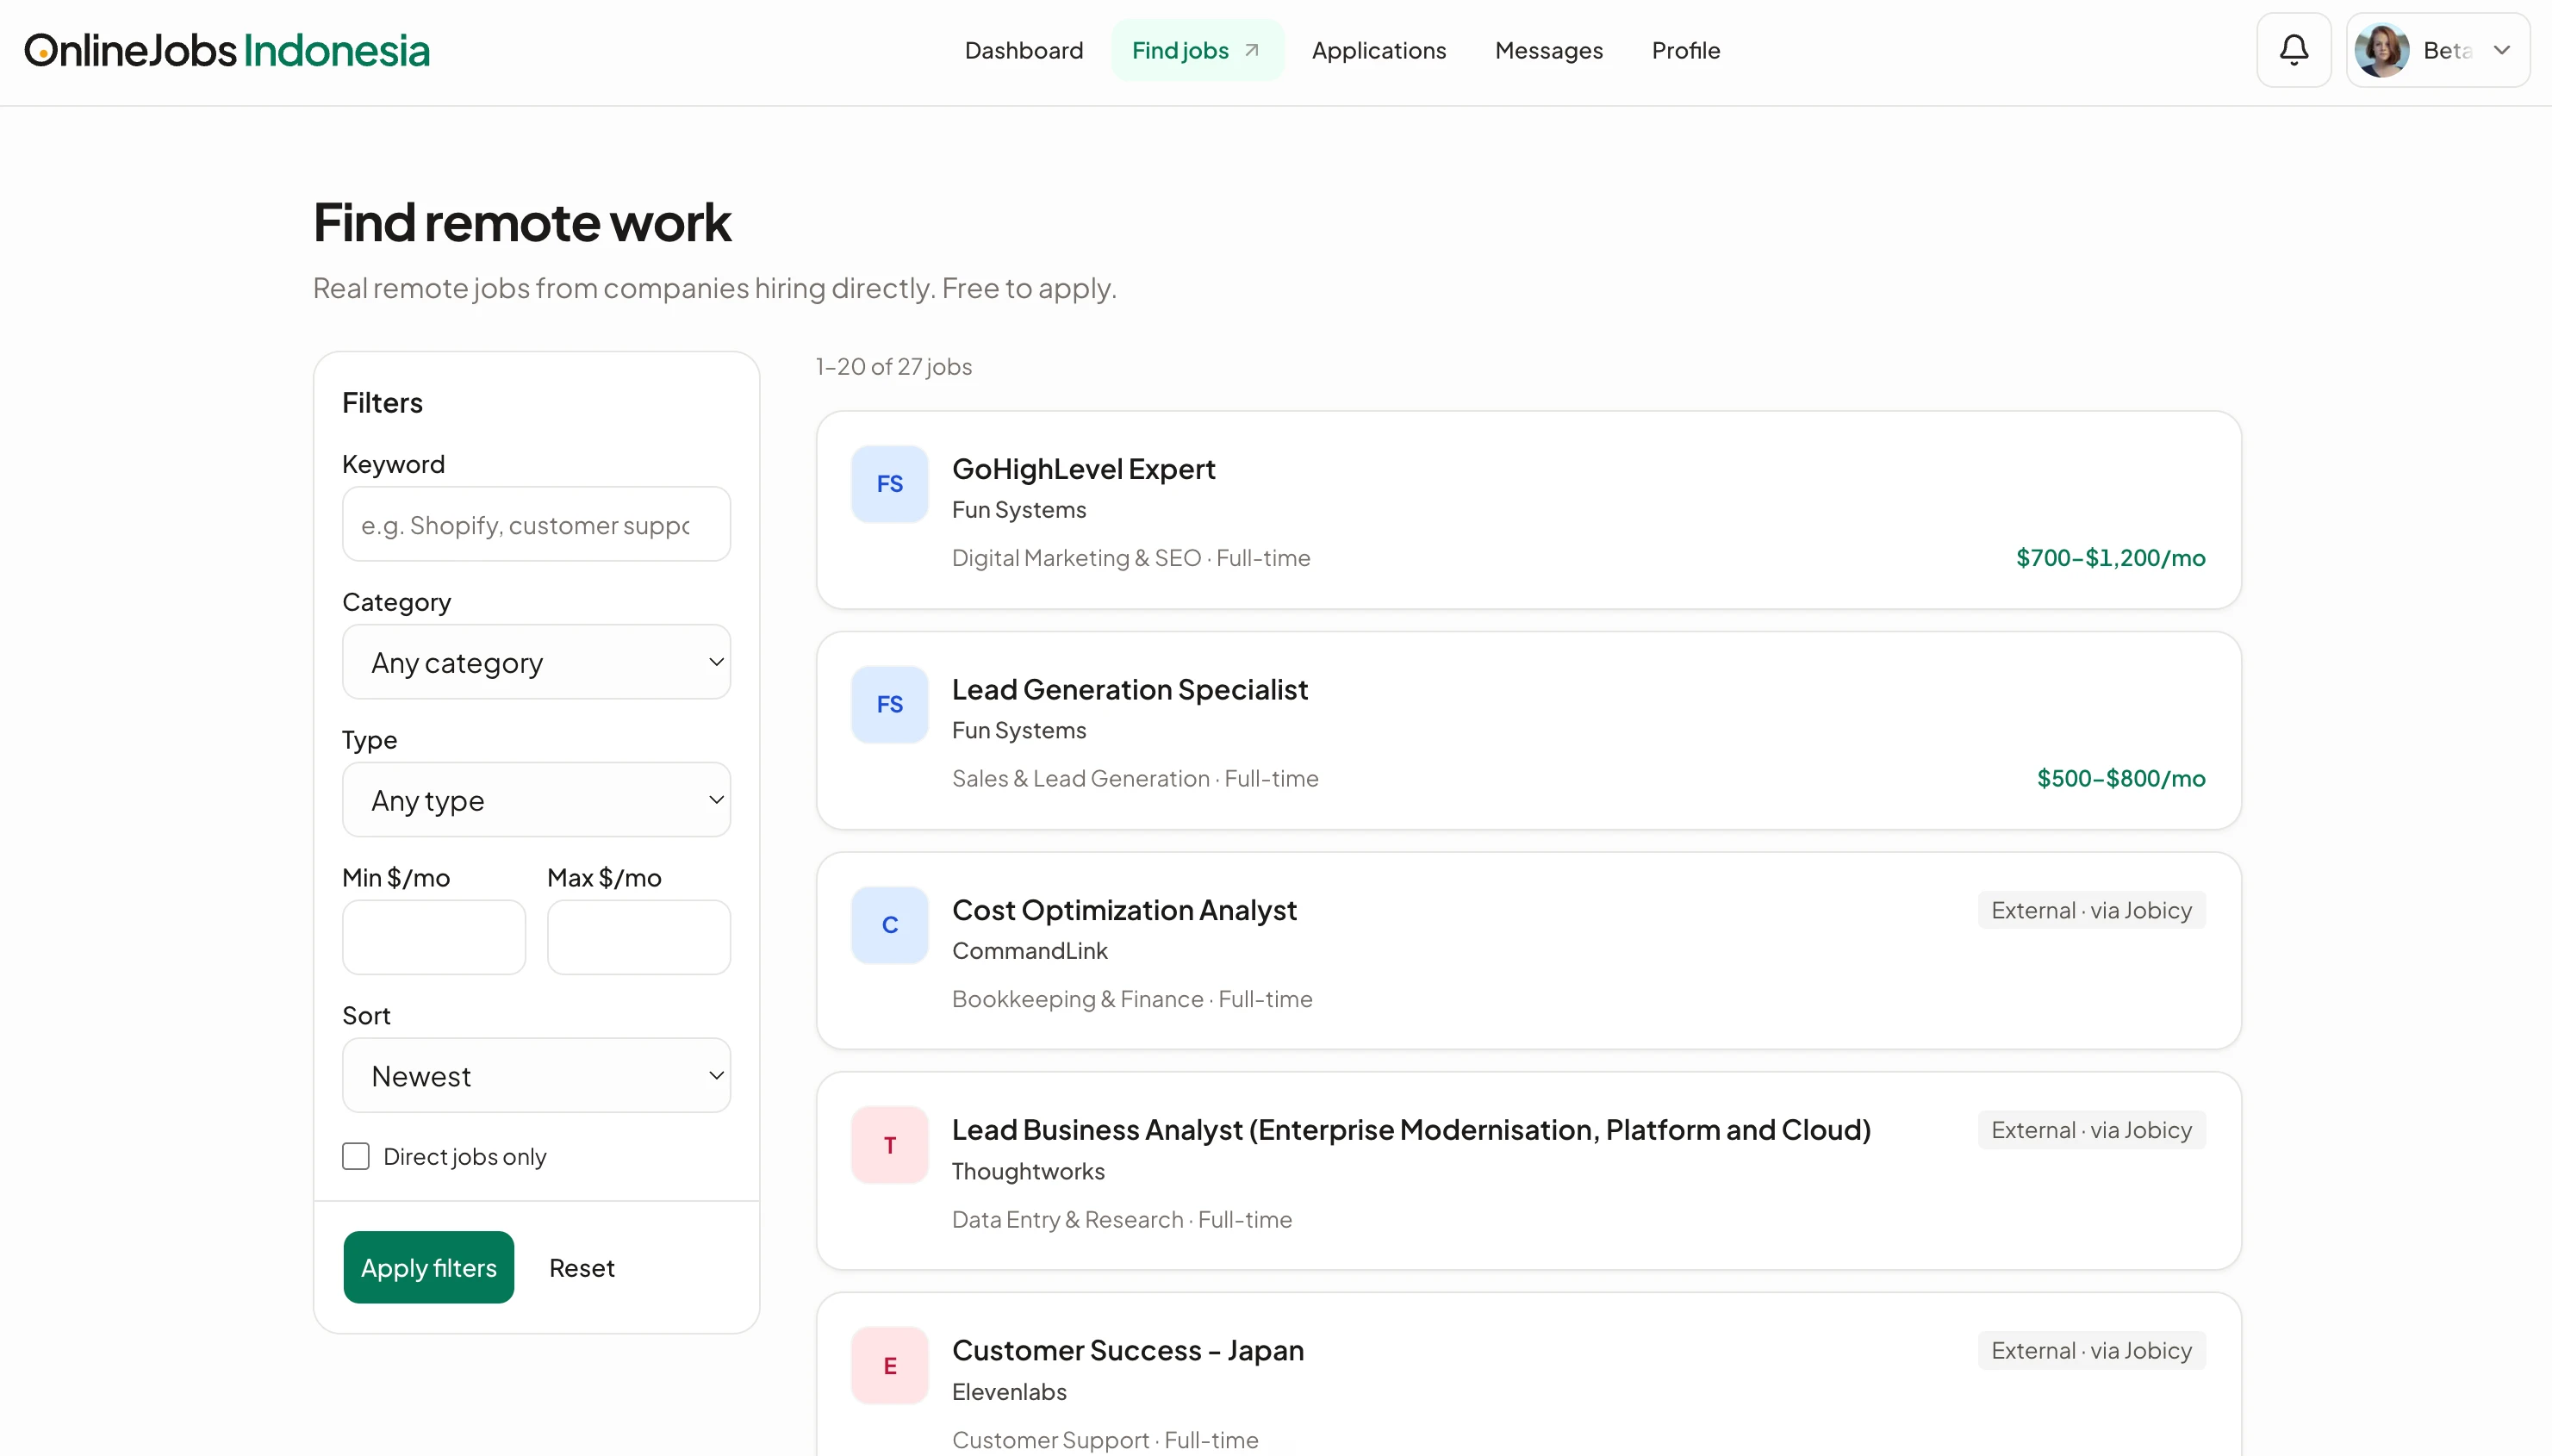Open the notifications bell
The image size is (2552, 1456).
click(2293, 50)
